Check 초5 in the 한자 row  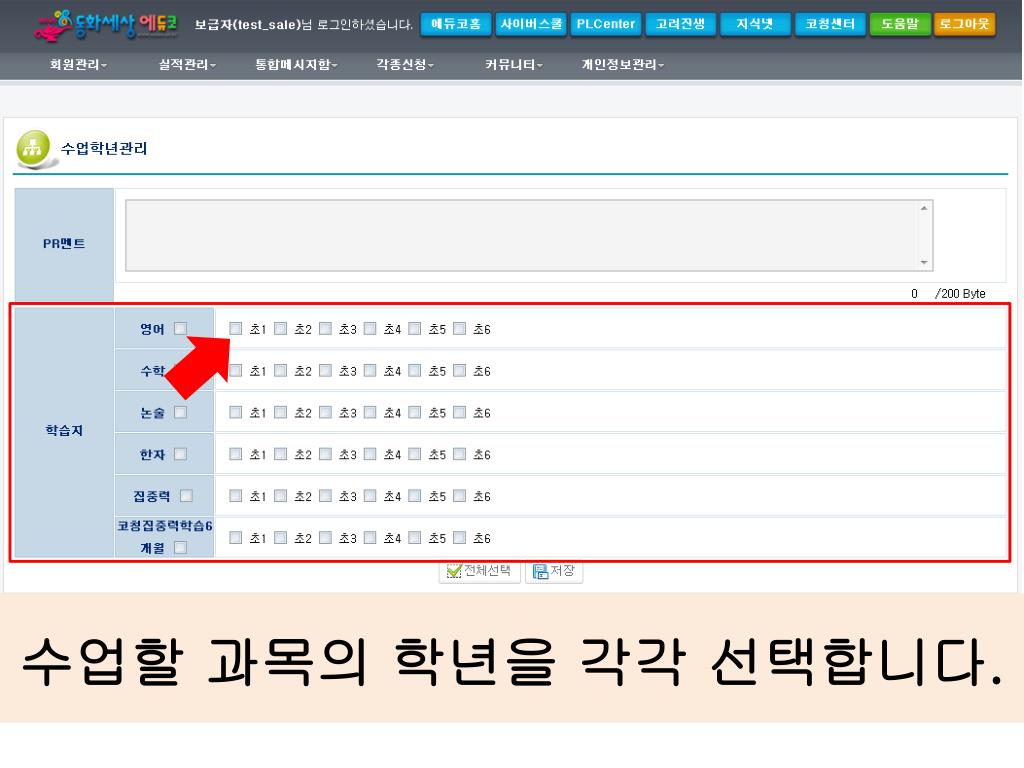pyautogui.click(x=415, y=454)
